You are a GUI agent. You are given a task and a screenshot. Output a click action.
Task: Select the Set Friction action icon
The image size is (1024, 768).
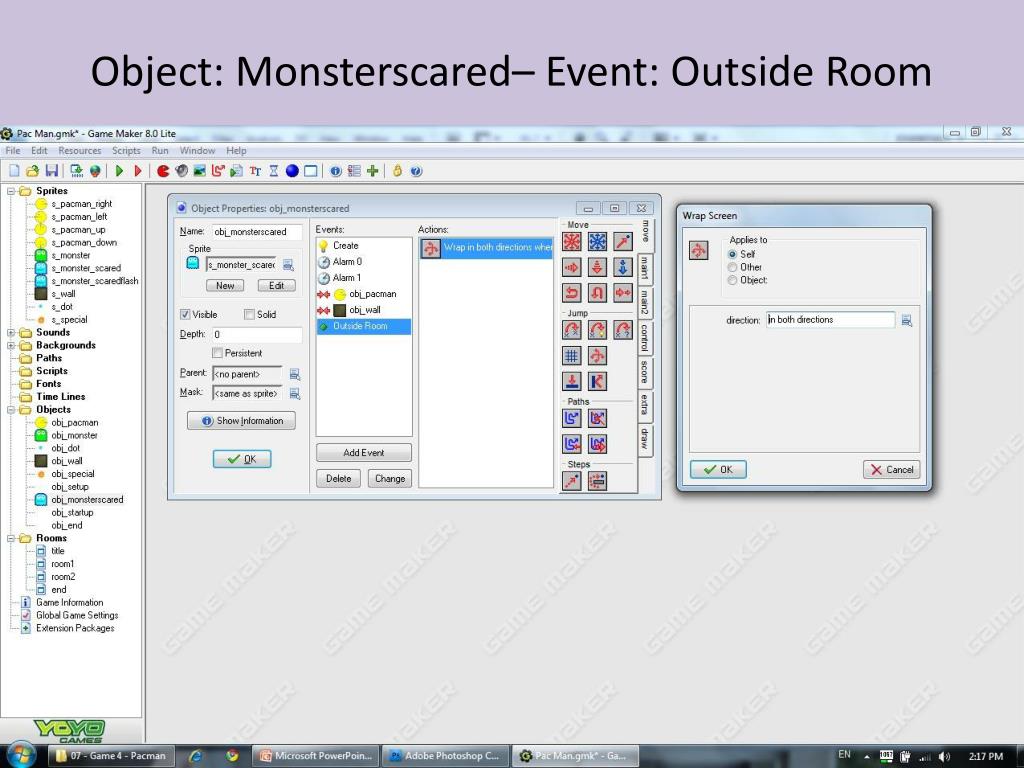click(x=623, y=293)
